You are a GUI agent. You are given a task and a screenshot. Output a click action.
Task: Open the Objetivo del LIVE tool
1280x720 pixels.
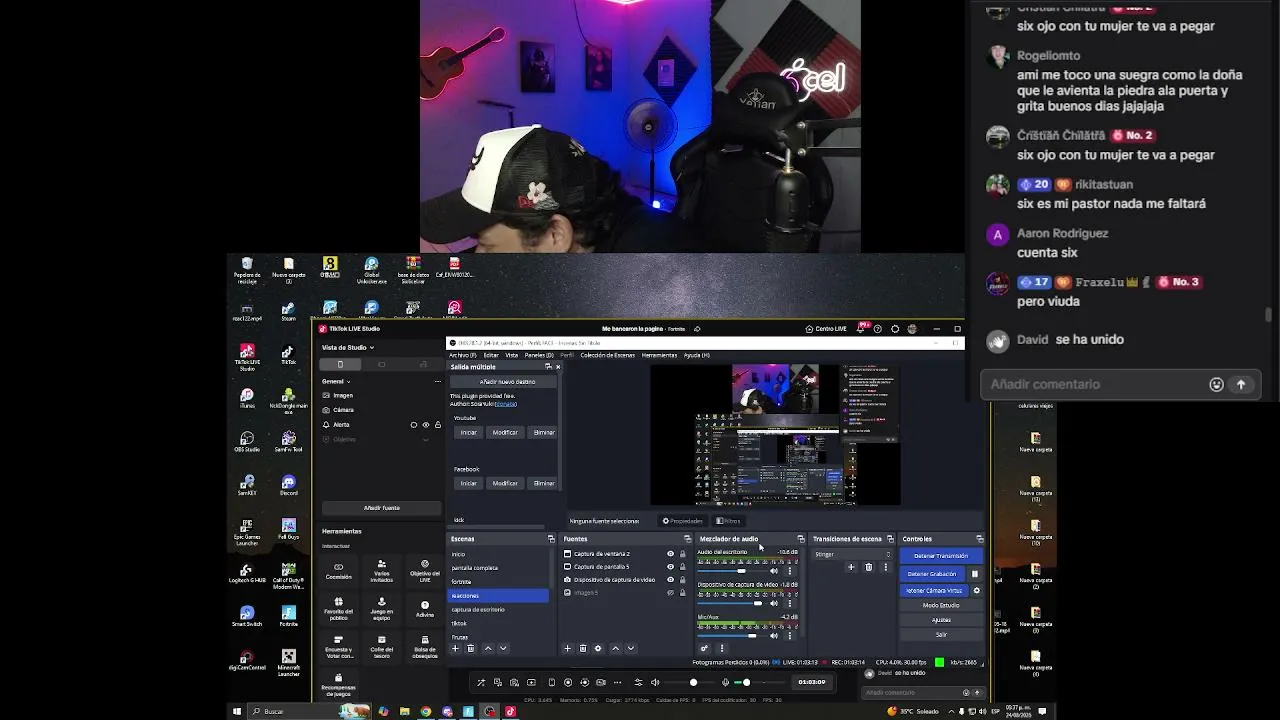(424, 571)
